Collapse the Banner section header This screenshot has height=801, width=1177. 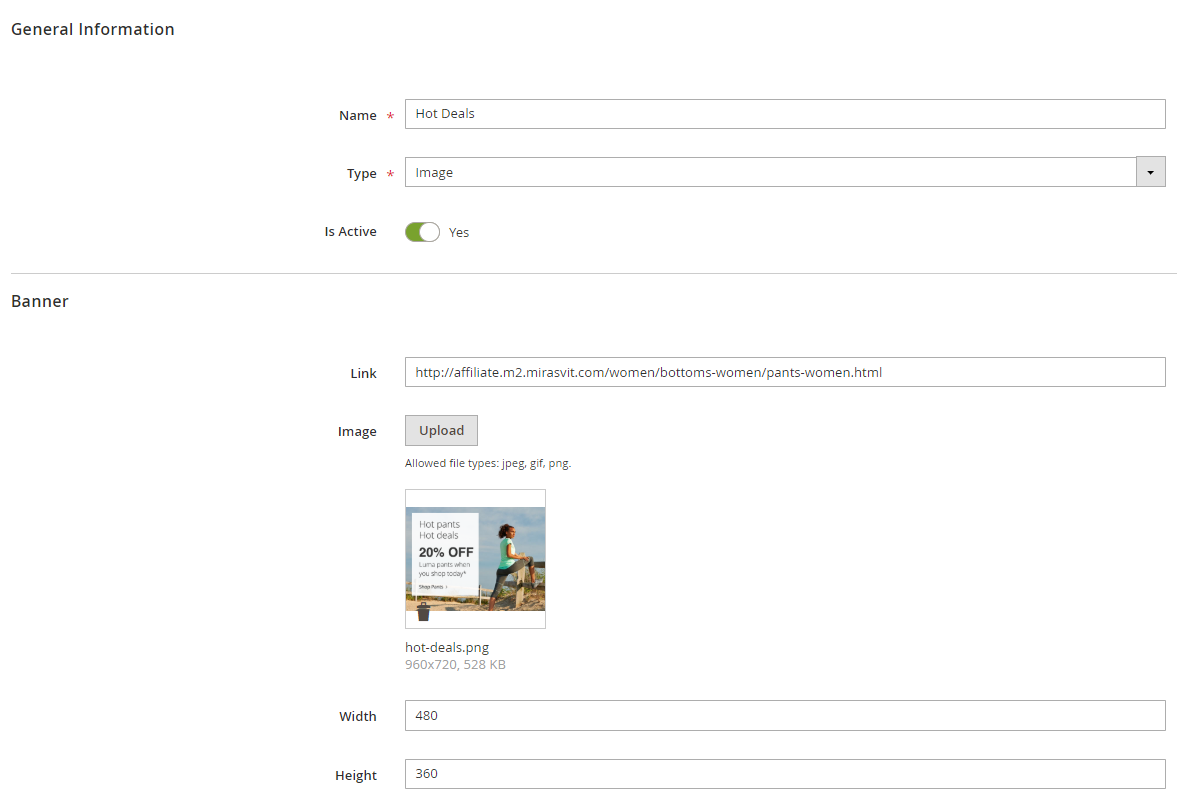click(40, 301)
